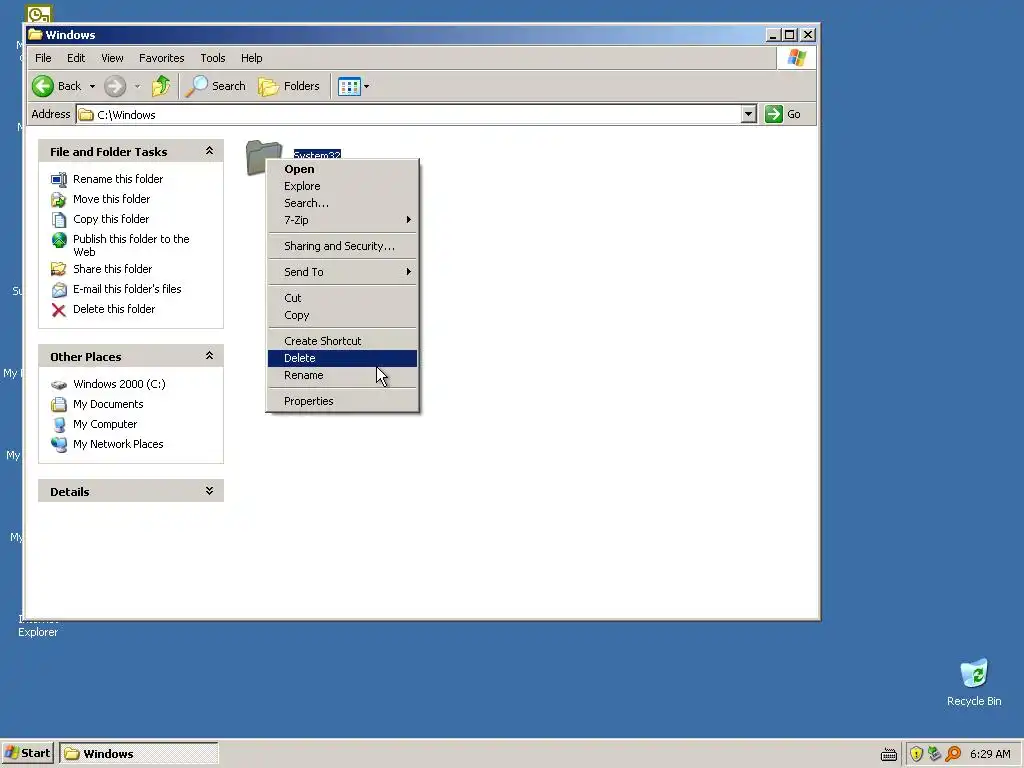Open the Address bar dropdown list
The width and height of the screenshot is (1024, 768).
coord(748,114)
